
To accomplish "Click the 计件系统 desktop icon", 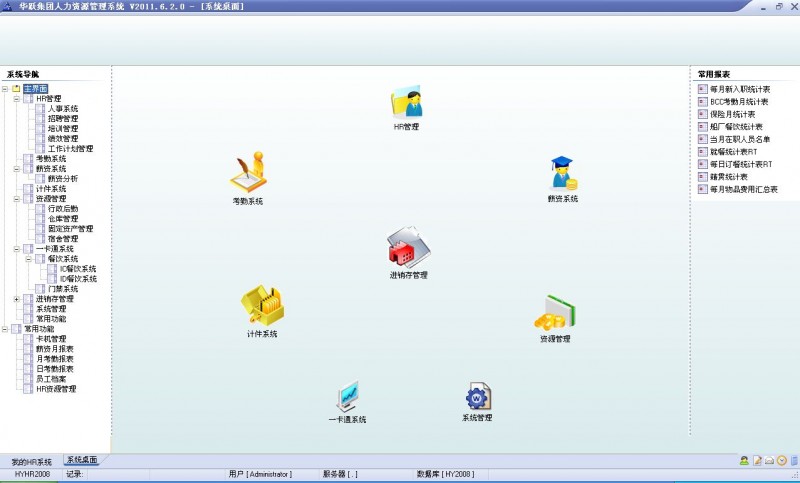I will click(262, 305).
